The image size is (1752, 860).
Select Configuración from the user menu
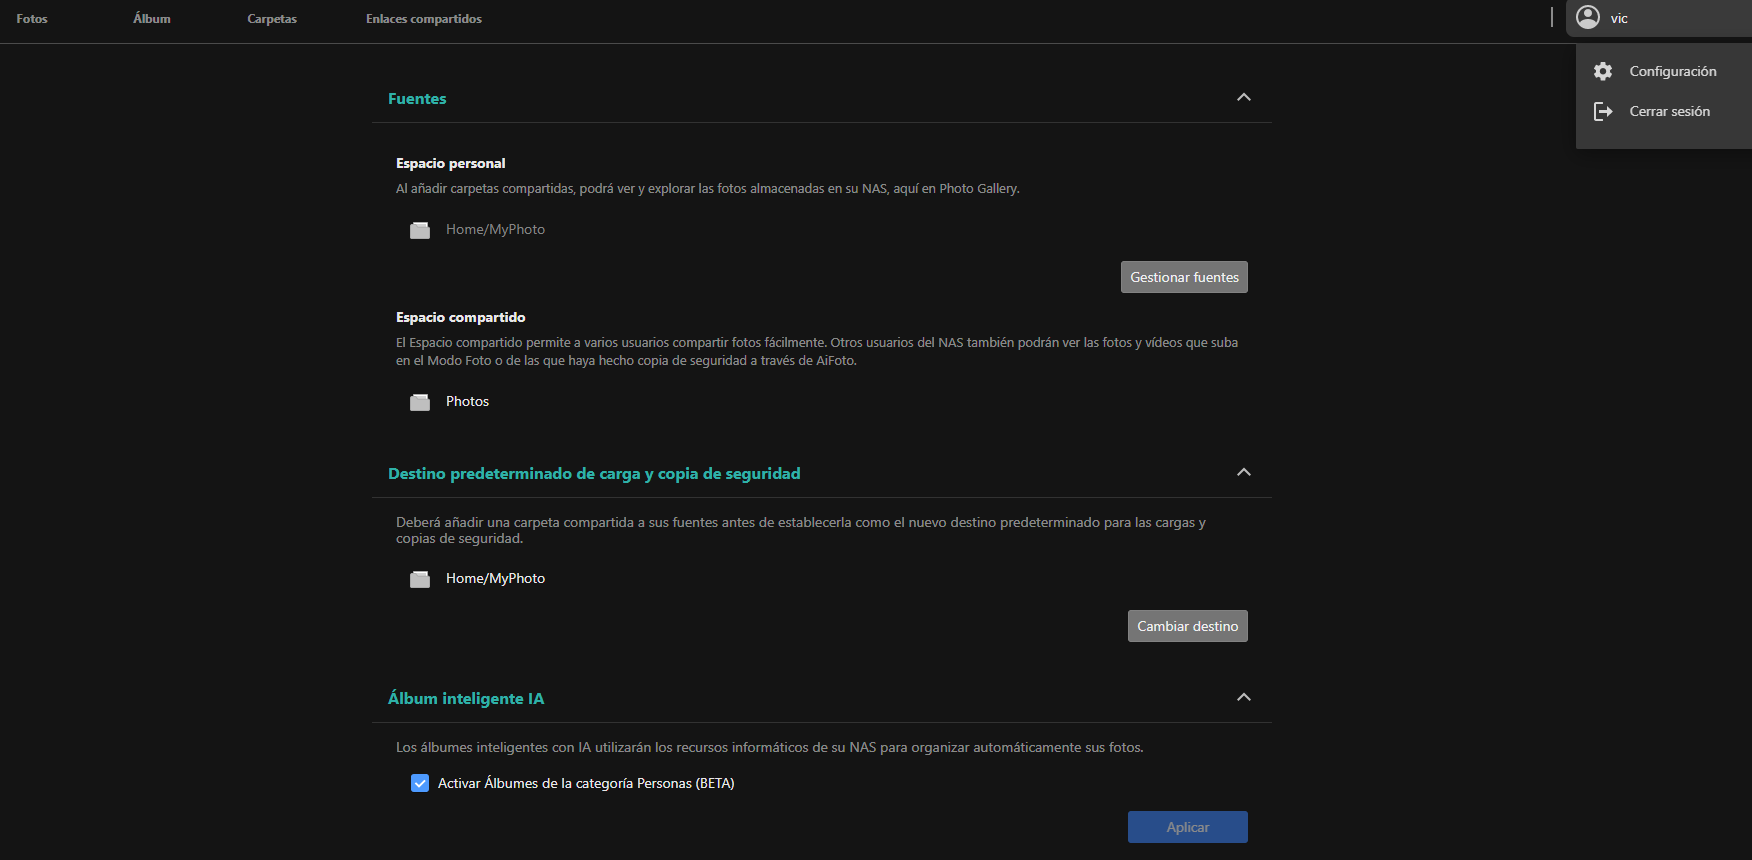pos(1672,72)
